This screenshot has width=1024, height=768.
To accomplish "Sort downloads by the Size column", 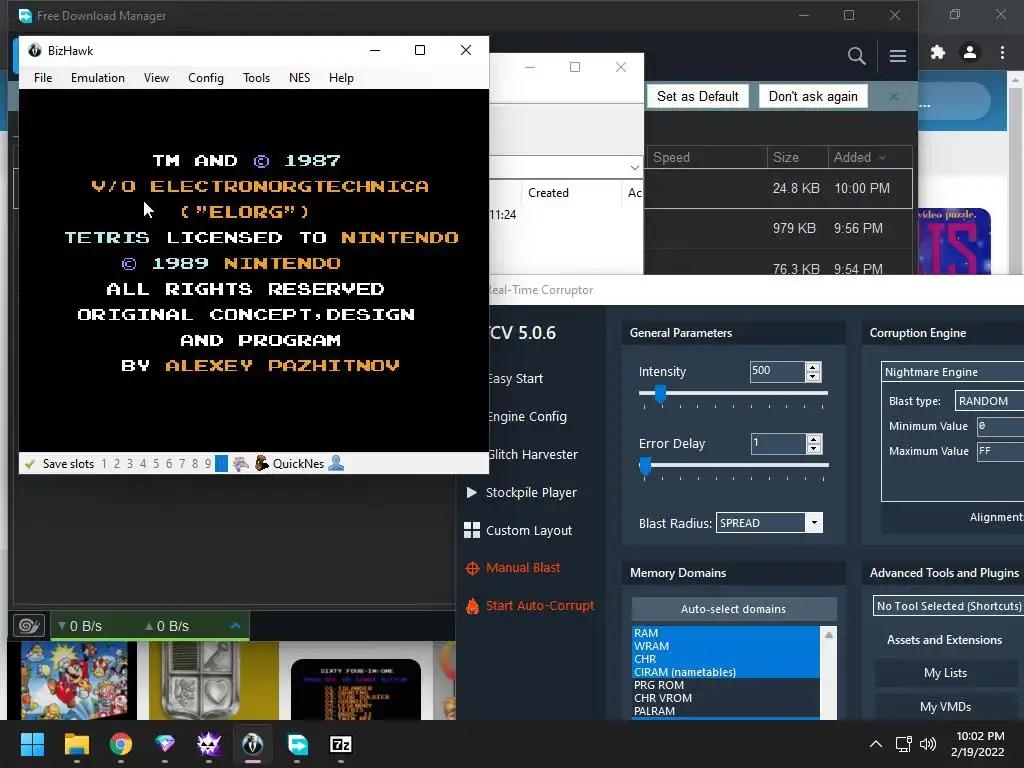I will coord(797,157).
